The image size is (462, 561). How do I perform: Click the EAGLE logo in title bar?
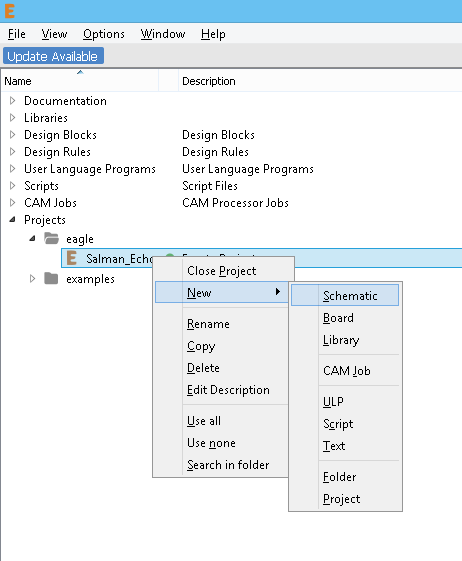(10, 11)
